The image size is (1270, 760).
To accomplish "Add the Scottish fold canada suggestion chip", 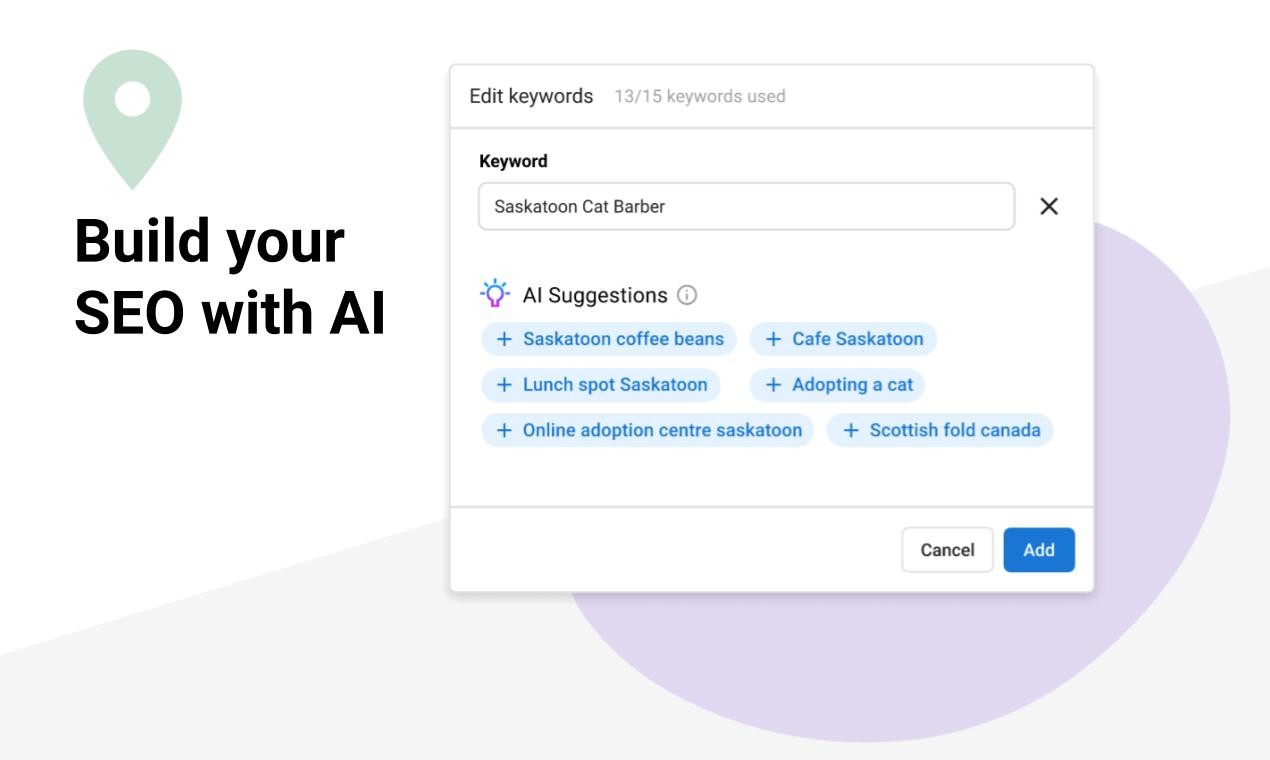I will point(940,430).
